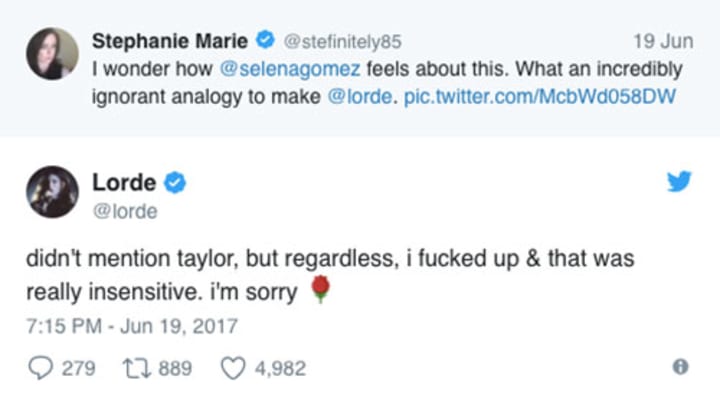The height and width of the screenshot is (400, 720).
Task: Click the @lorde mention in Stephanie's tweet
Action: (368, 98)
